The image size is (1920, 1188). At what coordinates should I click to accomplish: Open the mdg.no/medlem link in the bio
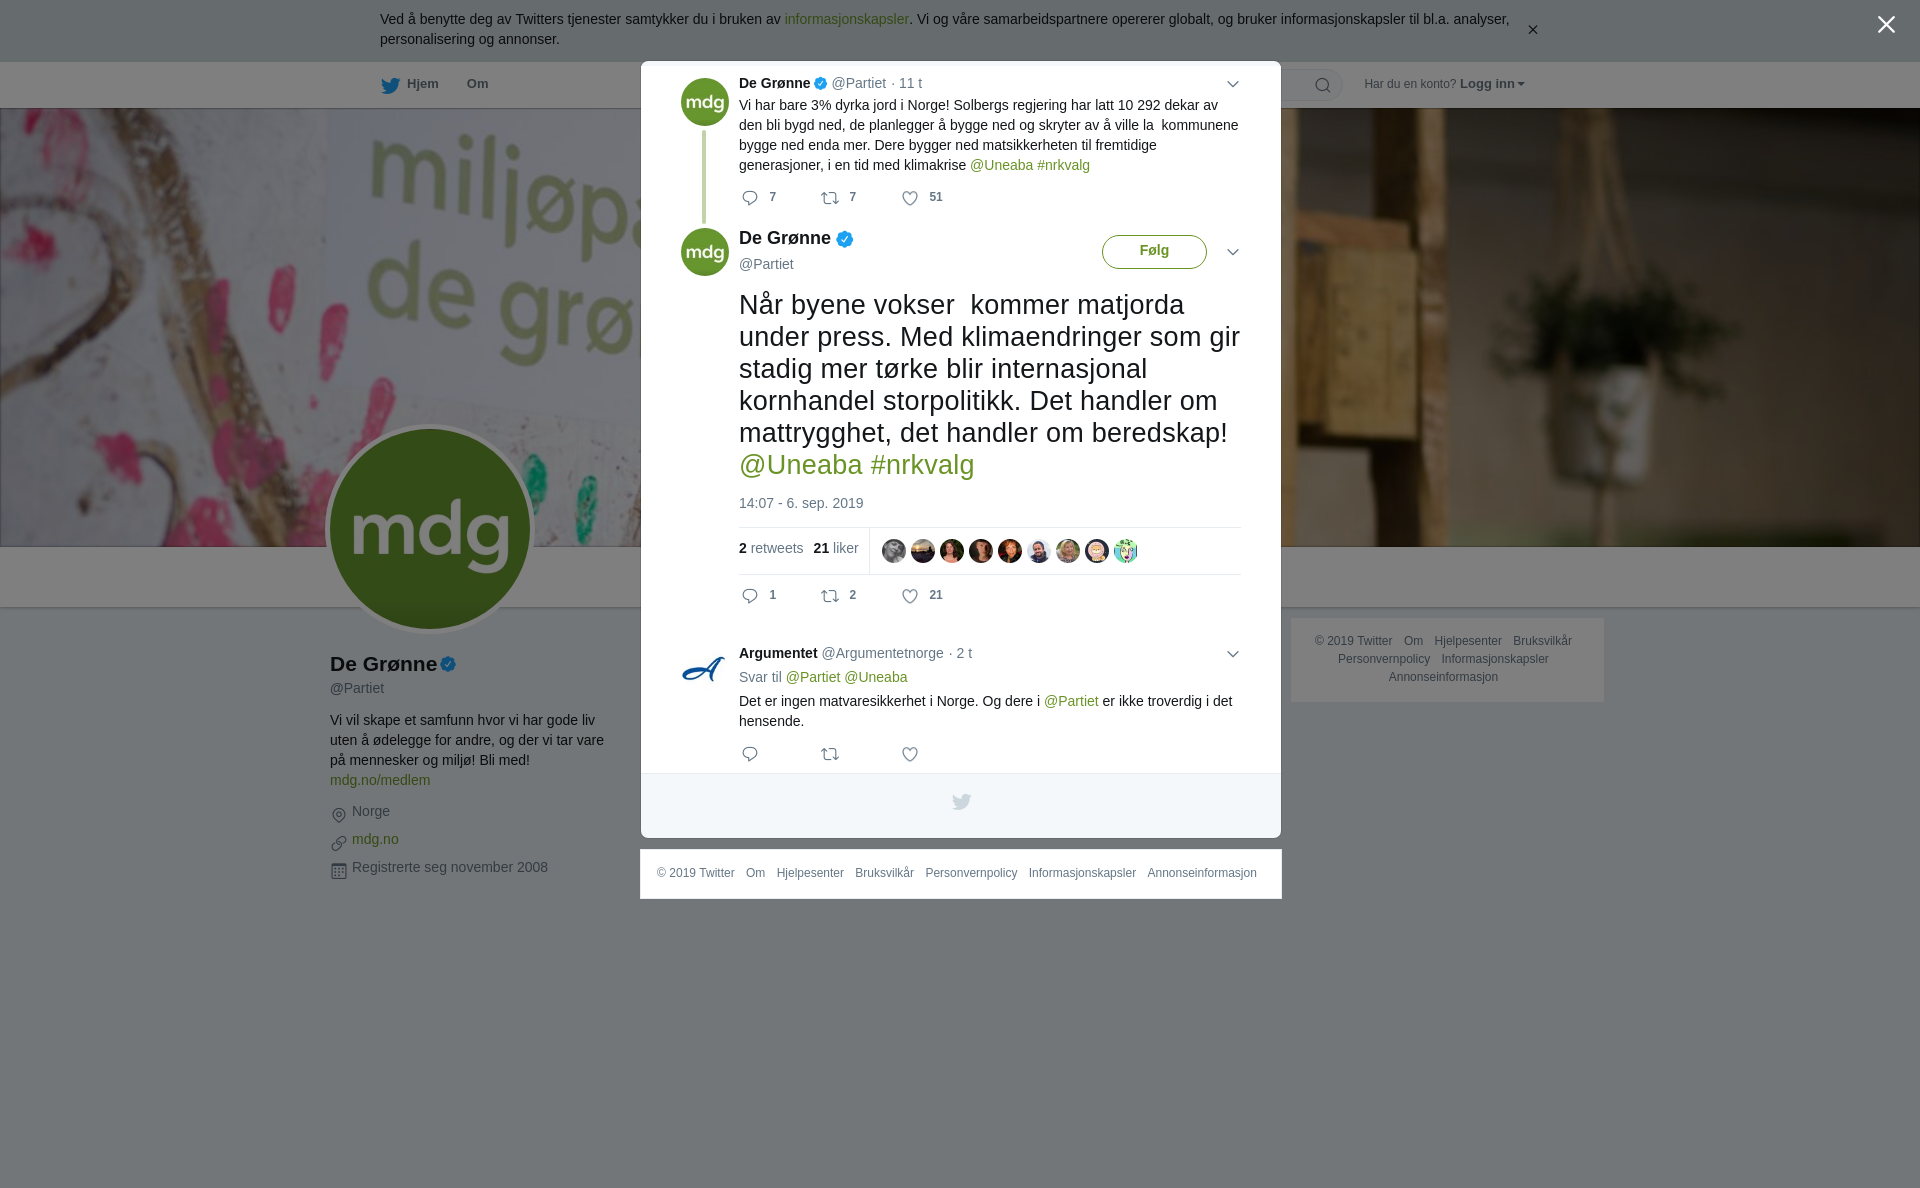(380, 780)
